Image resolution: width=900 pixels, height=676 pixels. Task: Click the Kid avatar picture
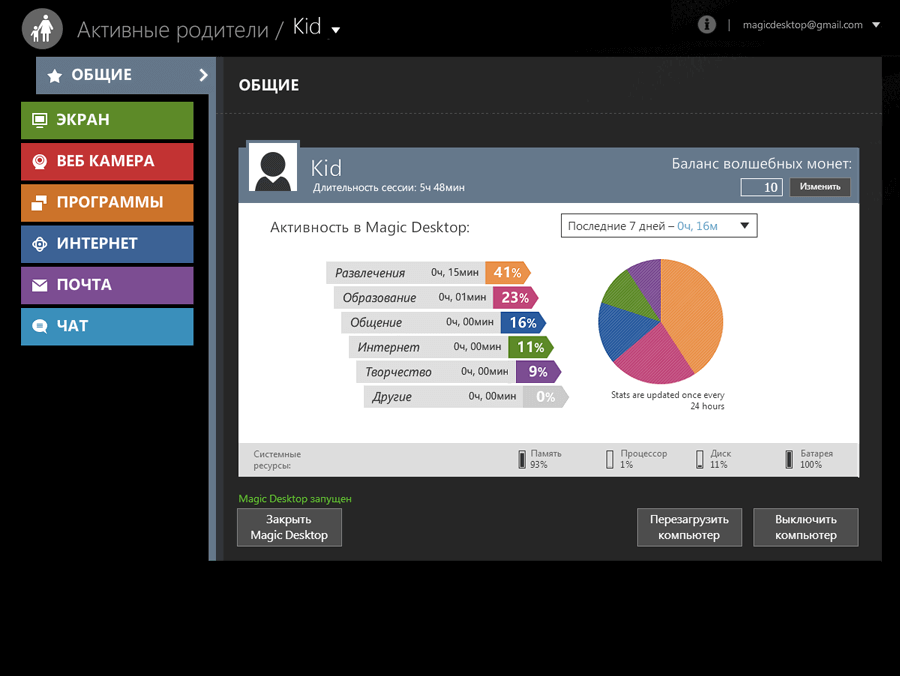point(273,167)
